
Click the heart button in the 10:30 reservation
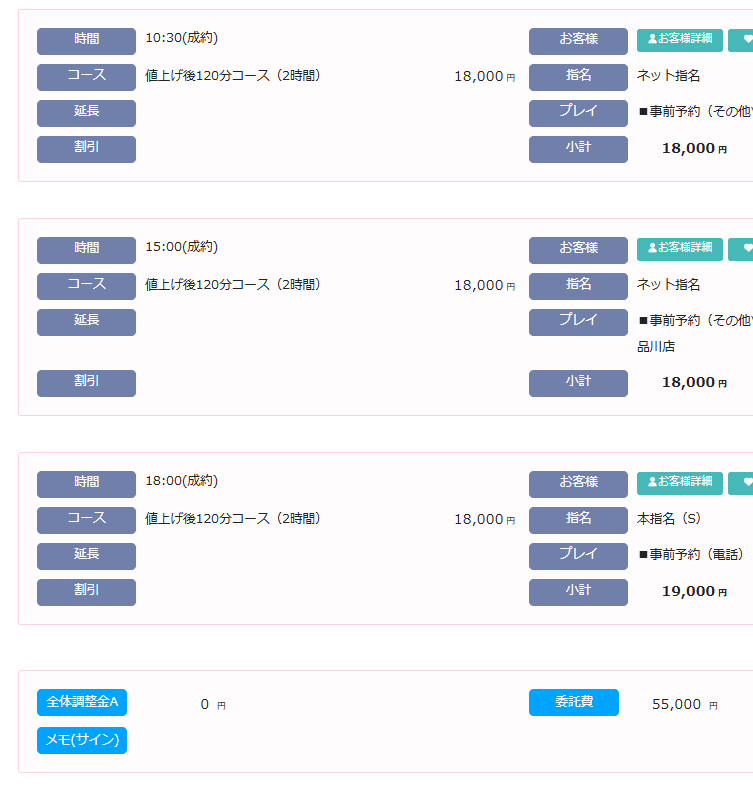[742, 40]
